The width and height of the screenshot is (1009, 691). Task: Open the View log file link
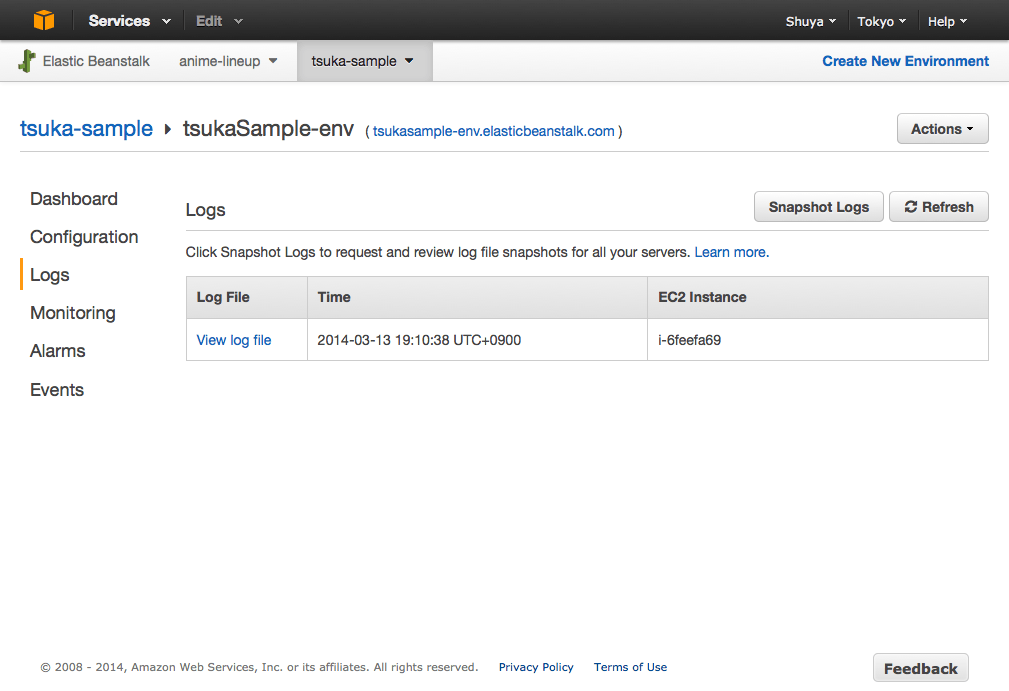pos(234,340)
